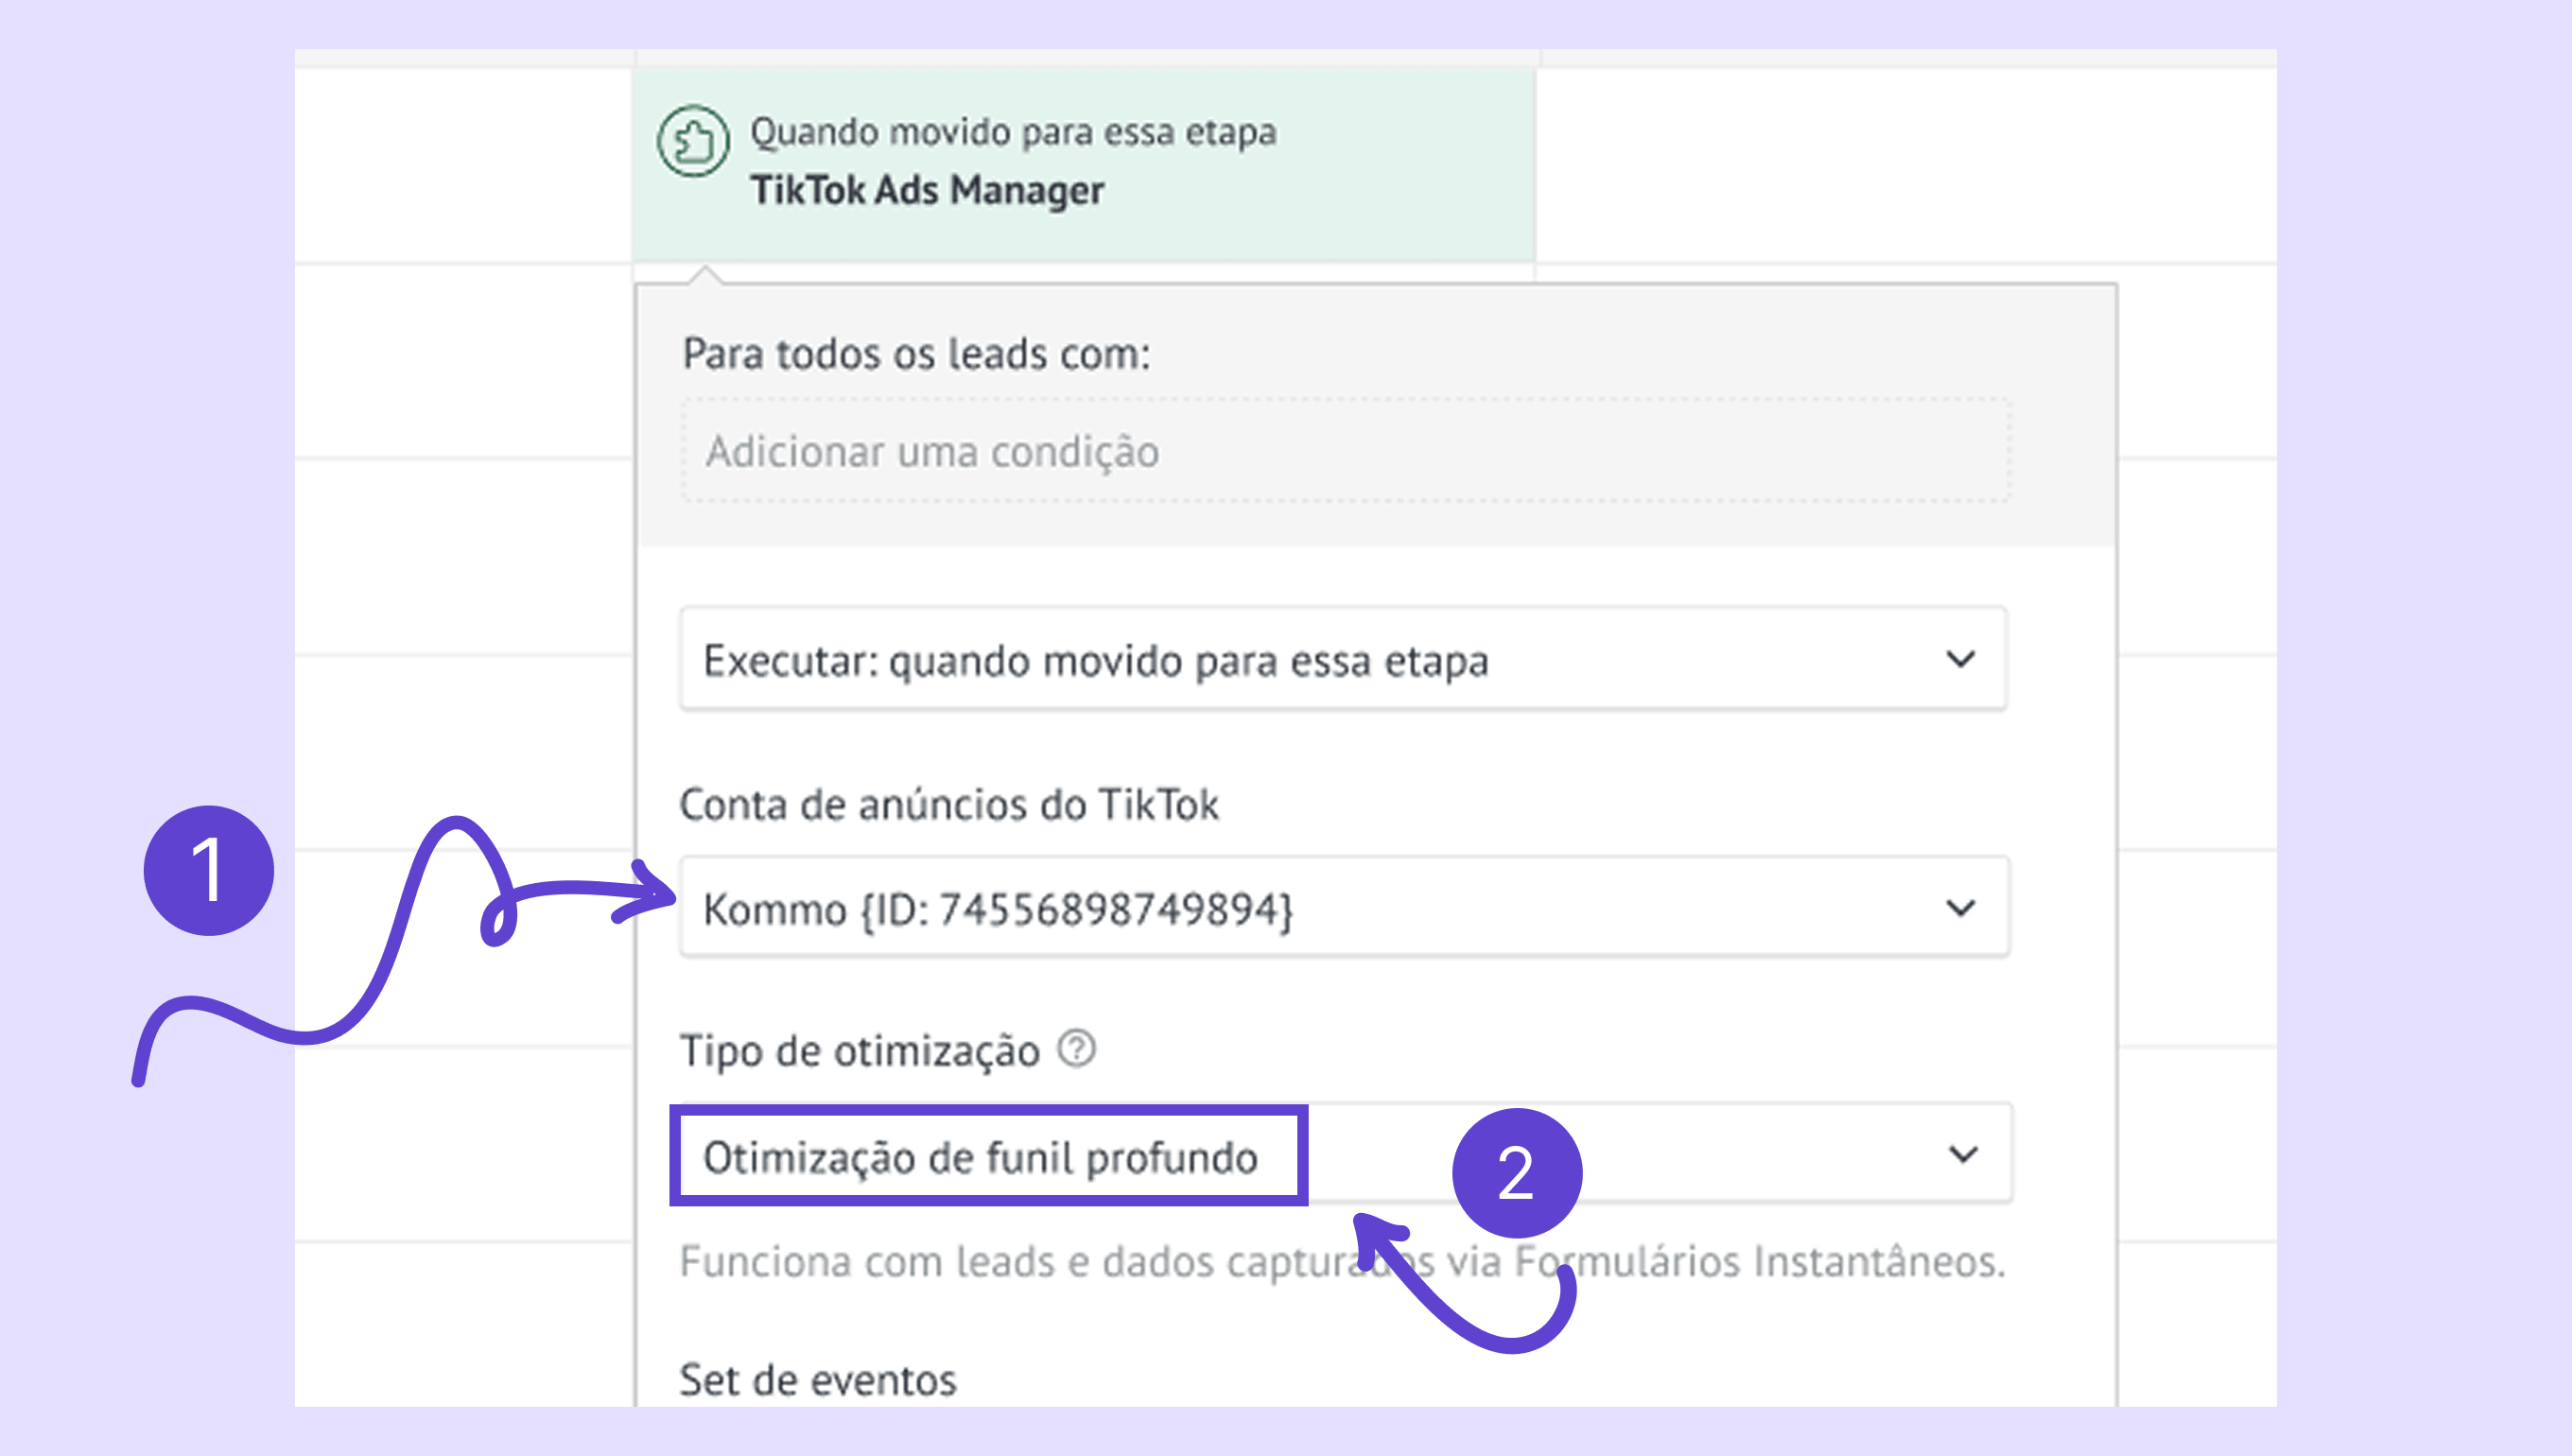Click the Tipo de otimização label

[x=860, y=1051]
